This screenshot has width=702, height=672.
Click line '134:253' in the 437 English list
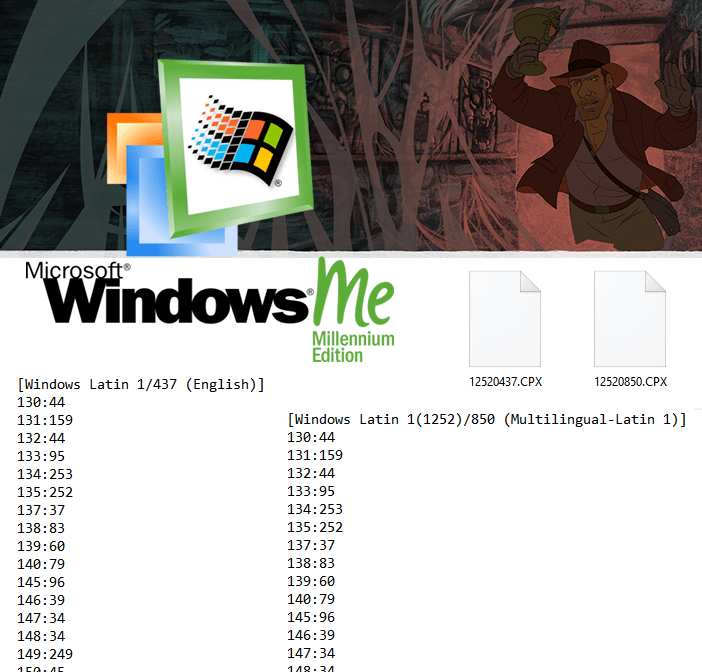[45, 474]
